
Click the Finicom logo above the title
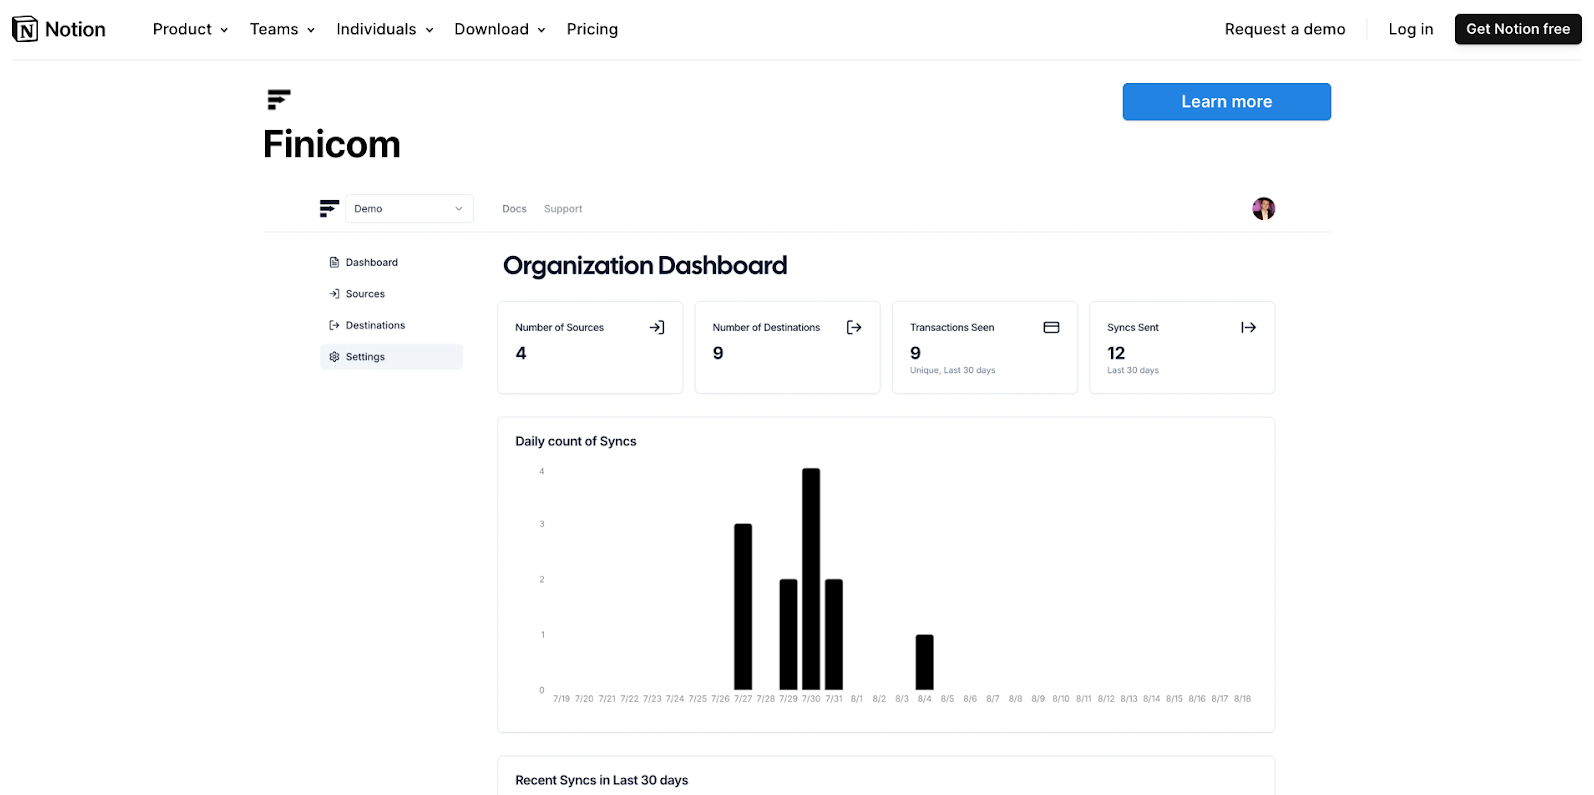click(x=279, y=99)
